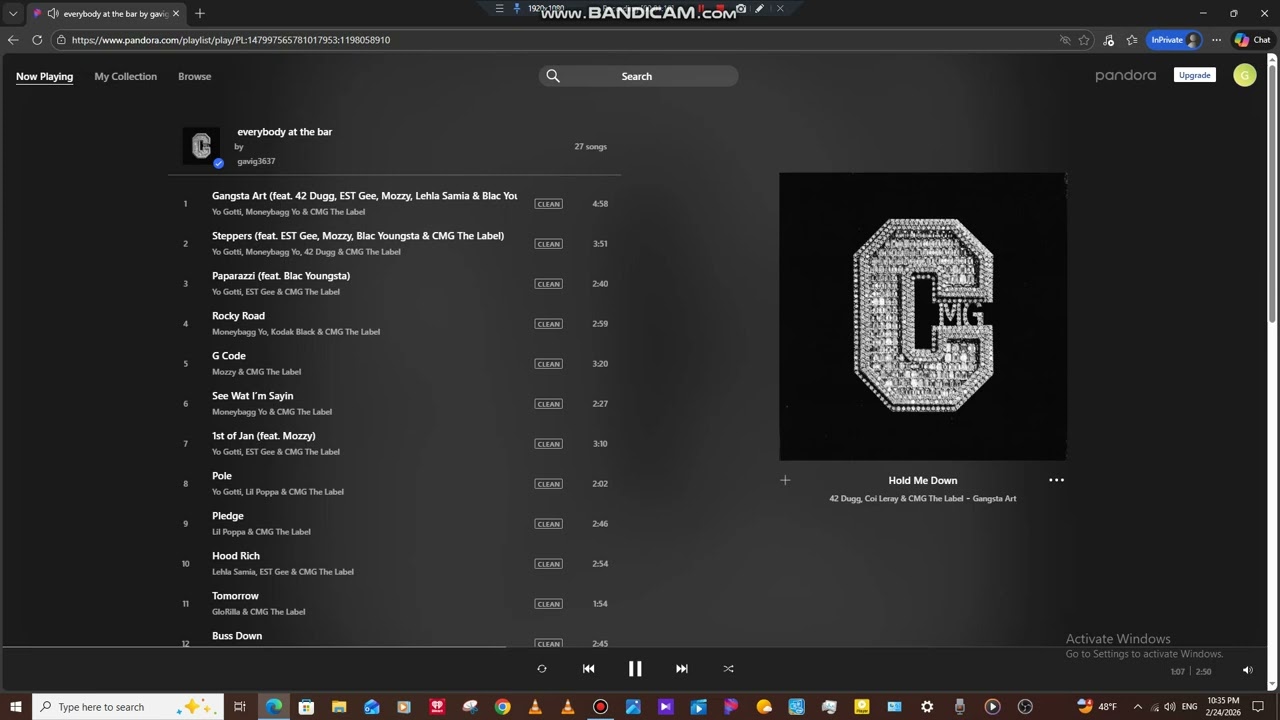Open the Windows notification center
This screenshot has height=720, width=1280.
tap(1258, 707)
